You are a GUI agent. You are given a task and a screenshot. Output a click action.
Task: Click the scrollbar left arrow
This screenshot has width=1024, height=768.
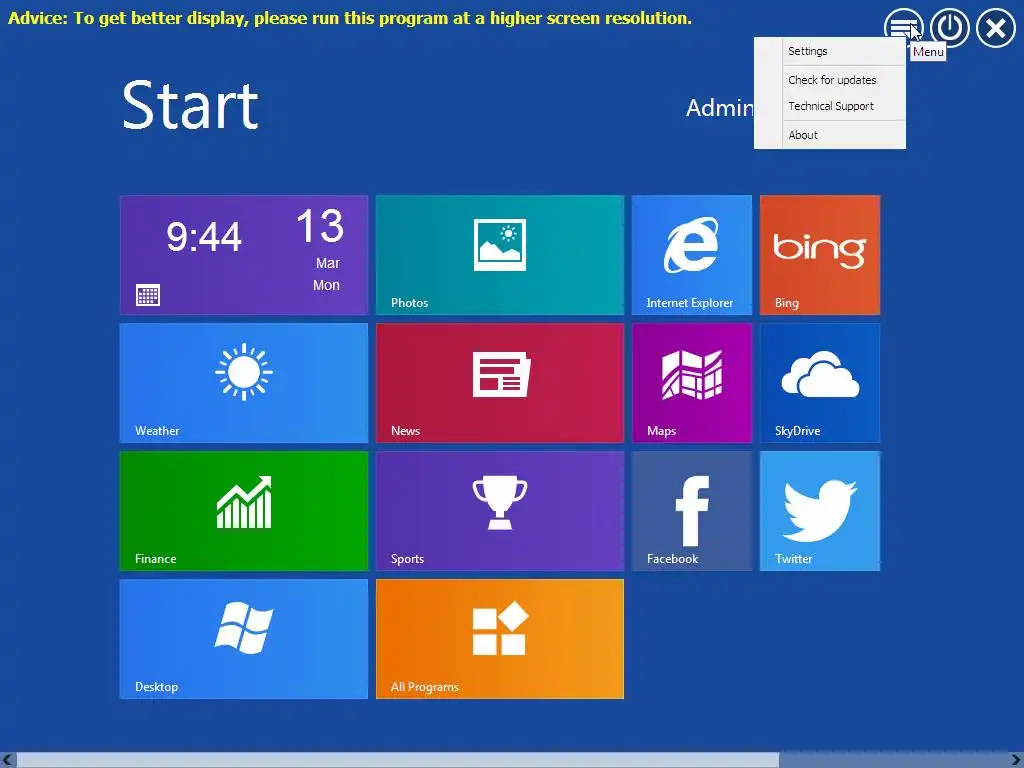[7, 760]
